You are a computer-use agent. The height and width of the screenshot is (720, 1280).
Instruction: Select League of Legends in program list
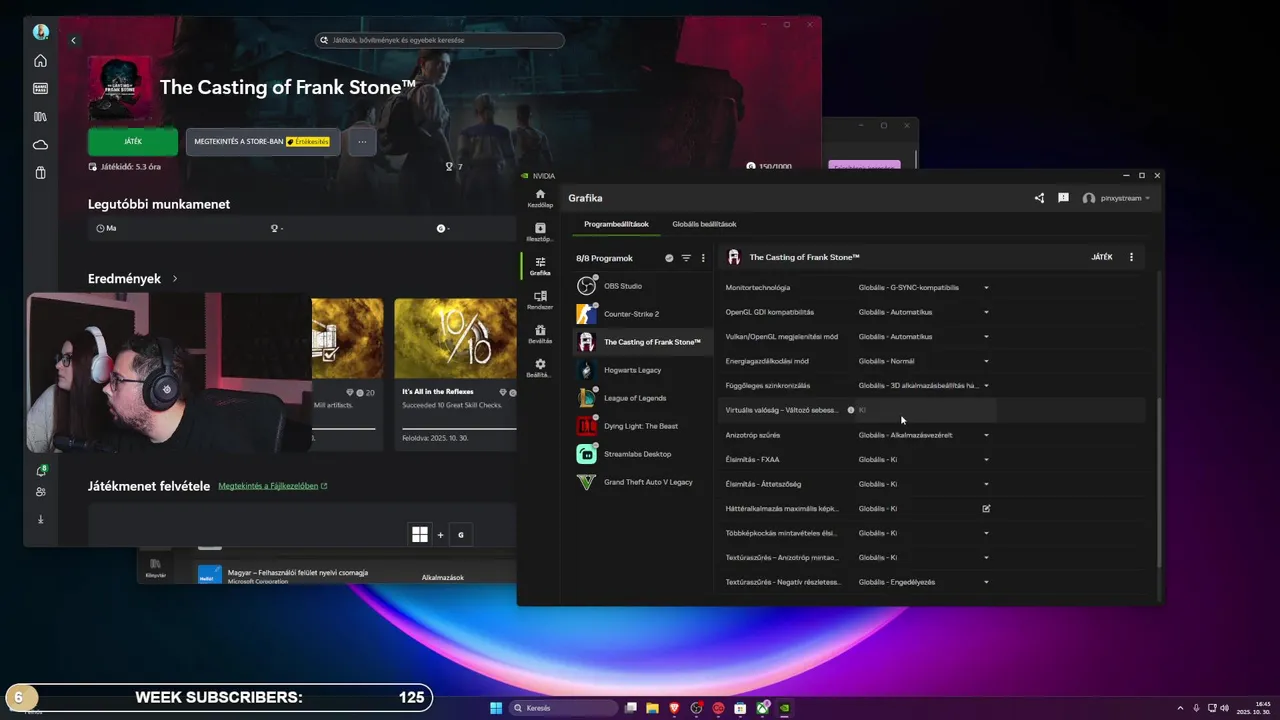[642, 398]
